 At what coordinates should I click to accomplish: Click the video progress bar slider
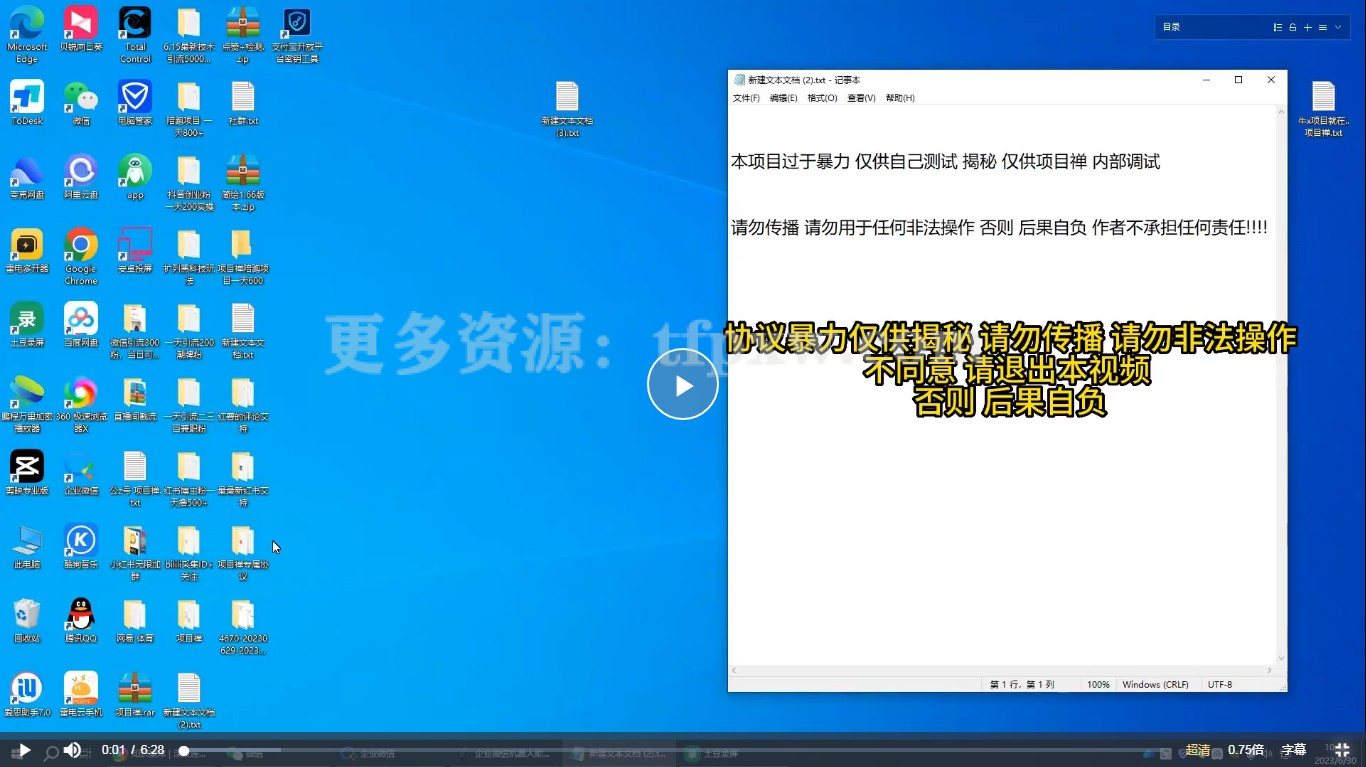(x=183, y=749)
